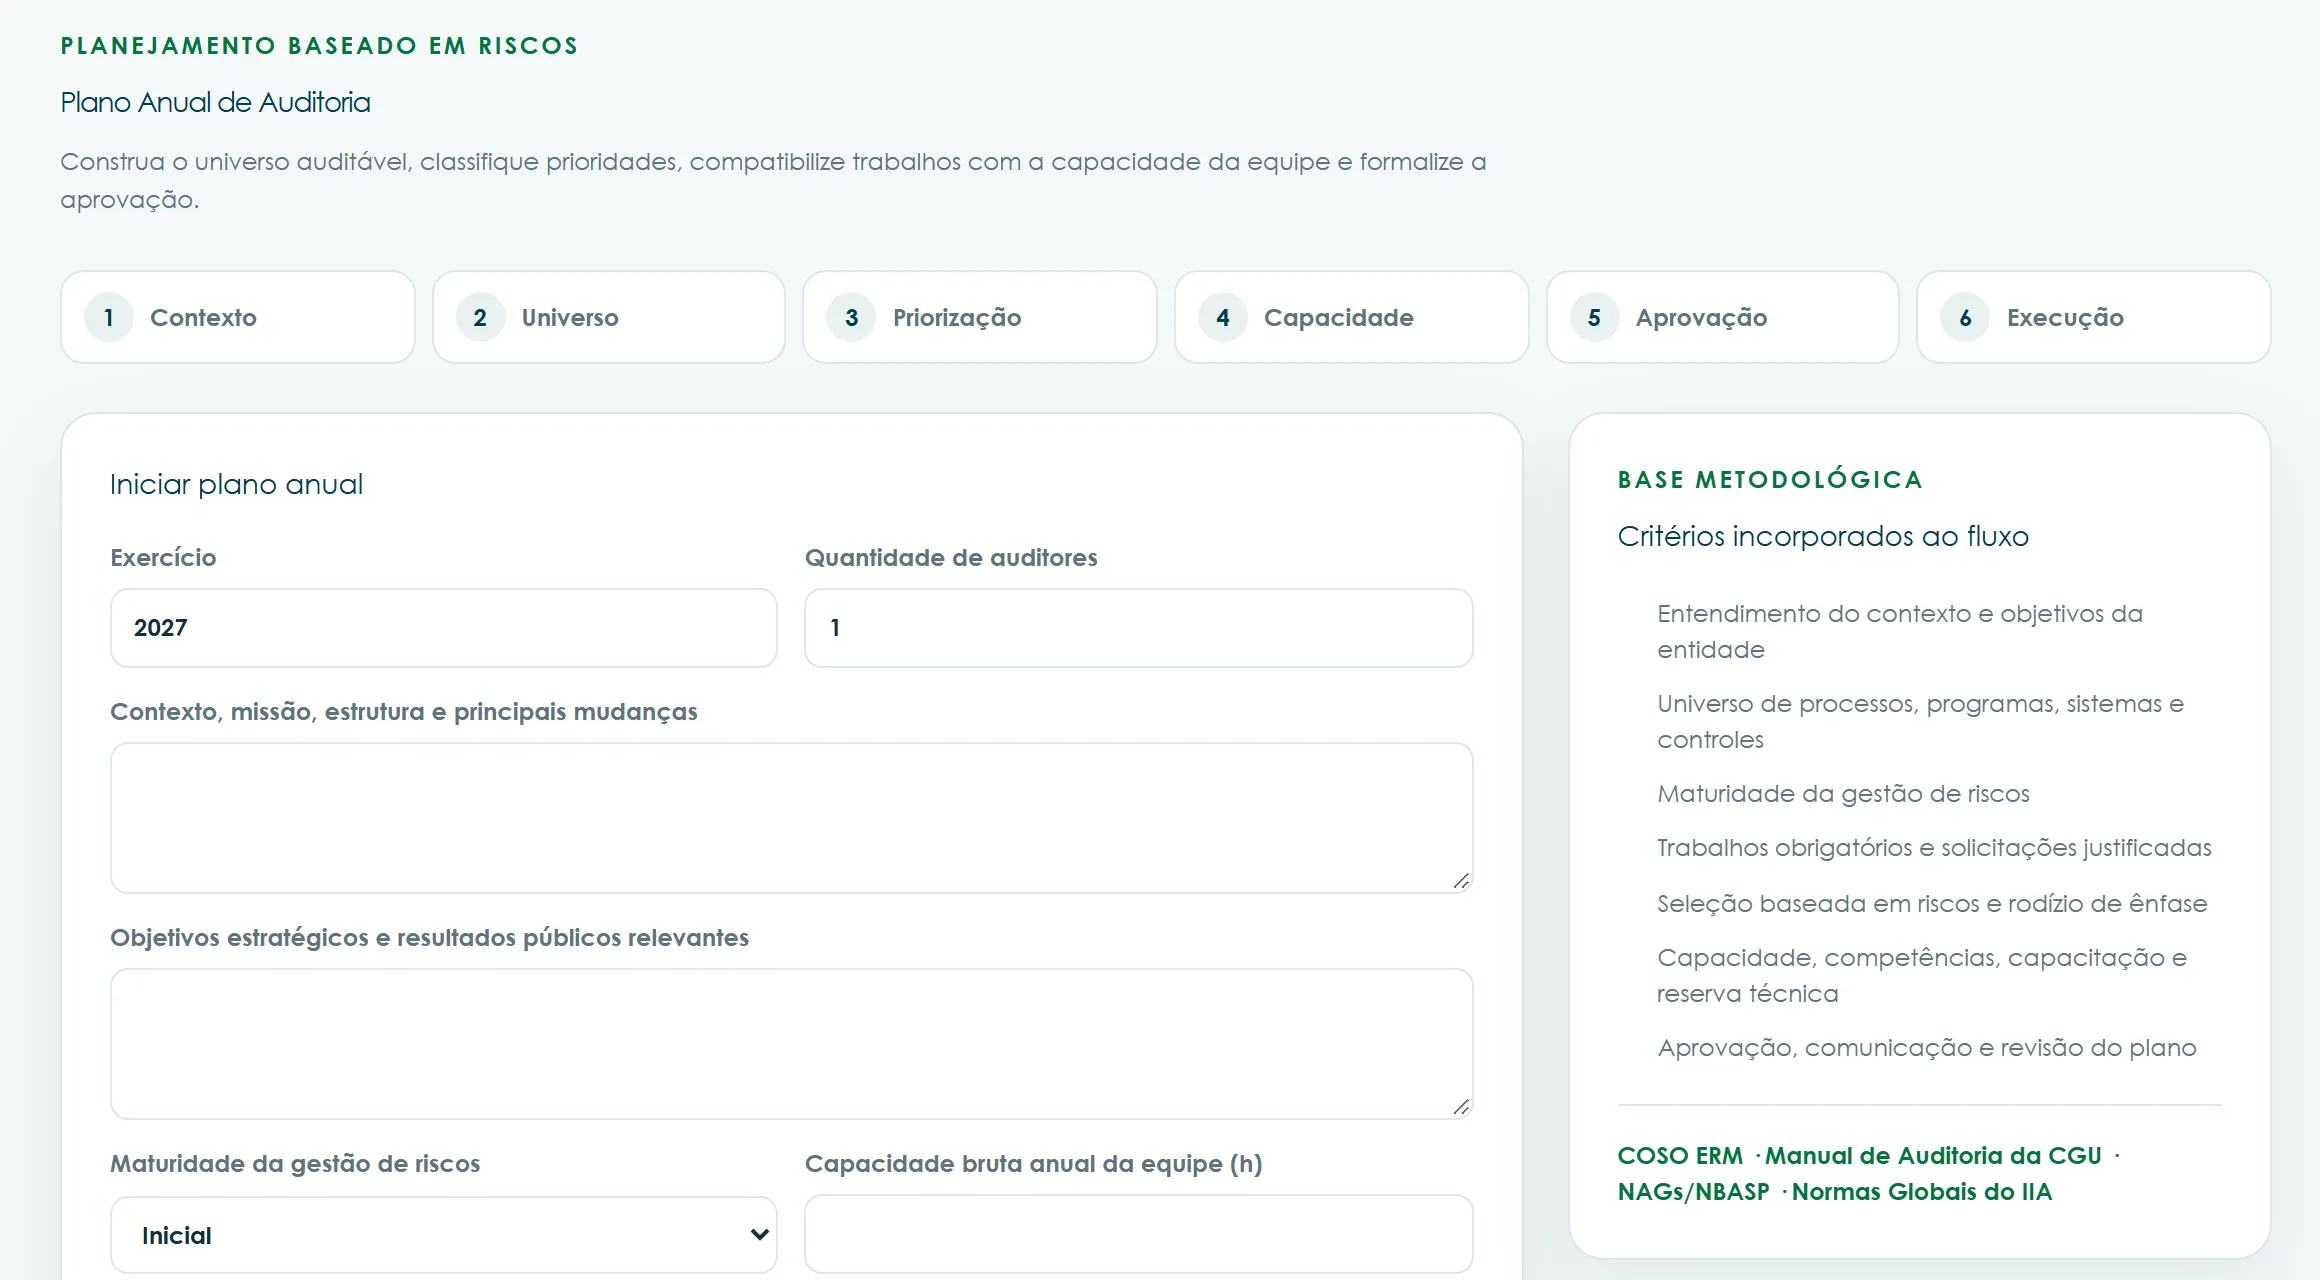Click "Capacidade, competências, capacitação e reserva técnica"
The image size is (2320, 1280).
tap(1922, 976)
